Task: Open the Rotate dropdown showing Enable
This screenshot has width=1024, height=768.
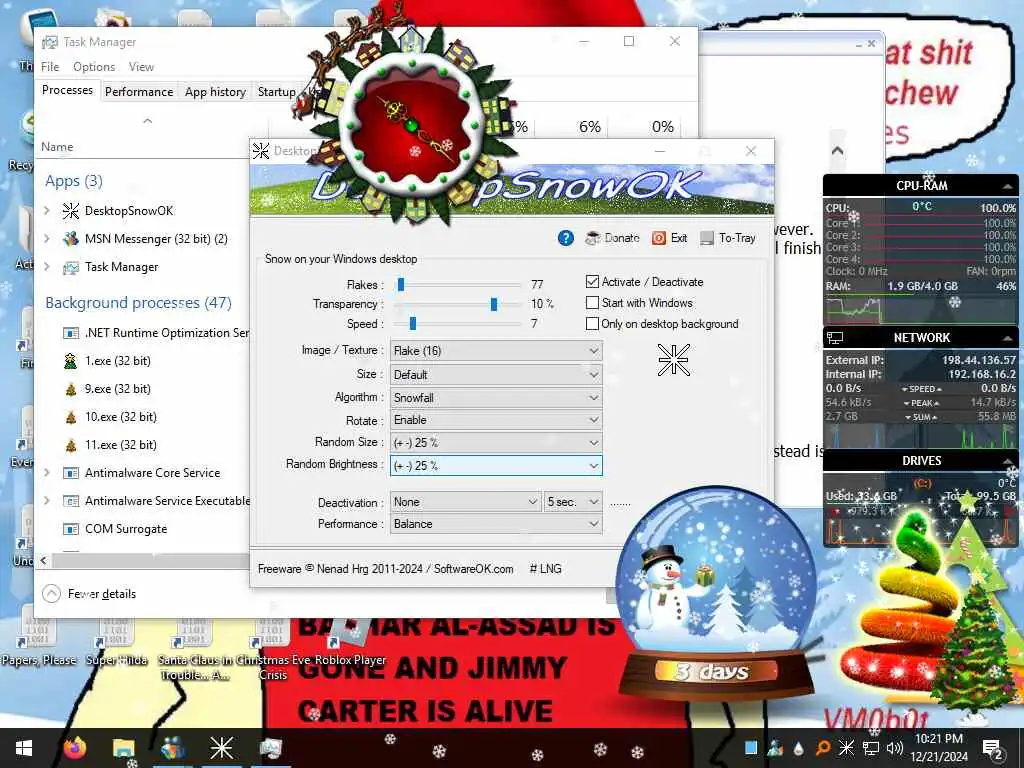Action: coord(496,420)
